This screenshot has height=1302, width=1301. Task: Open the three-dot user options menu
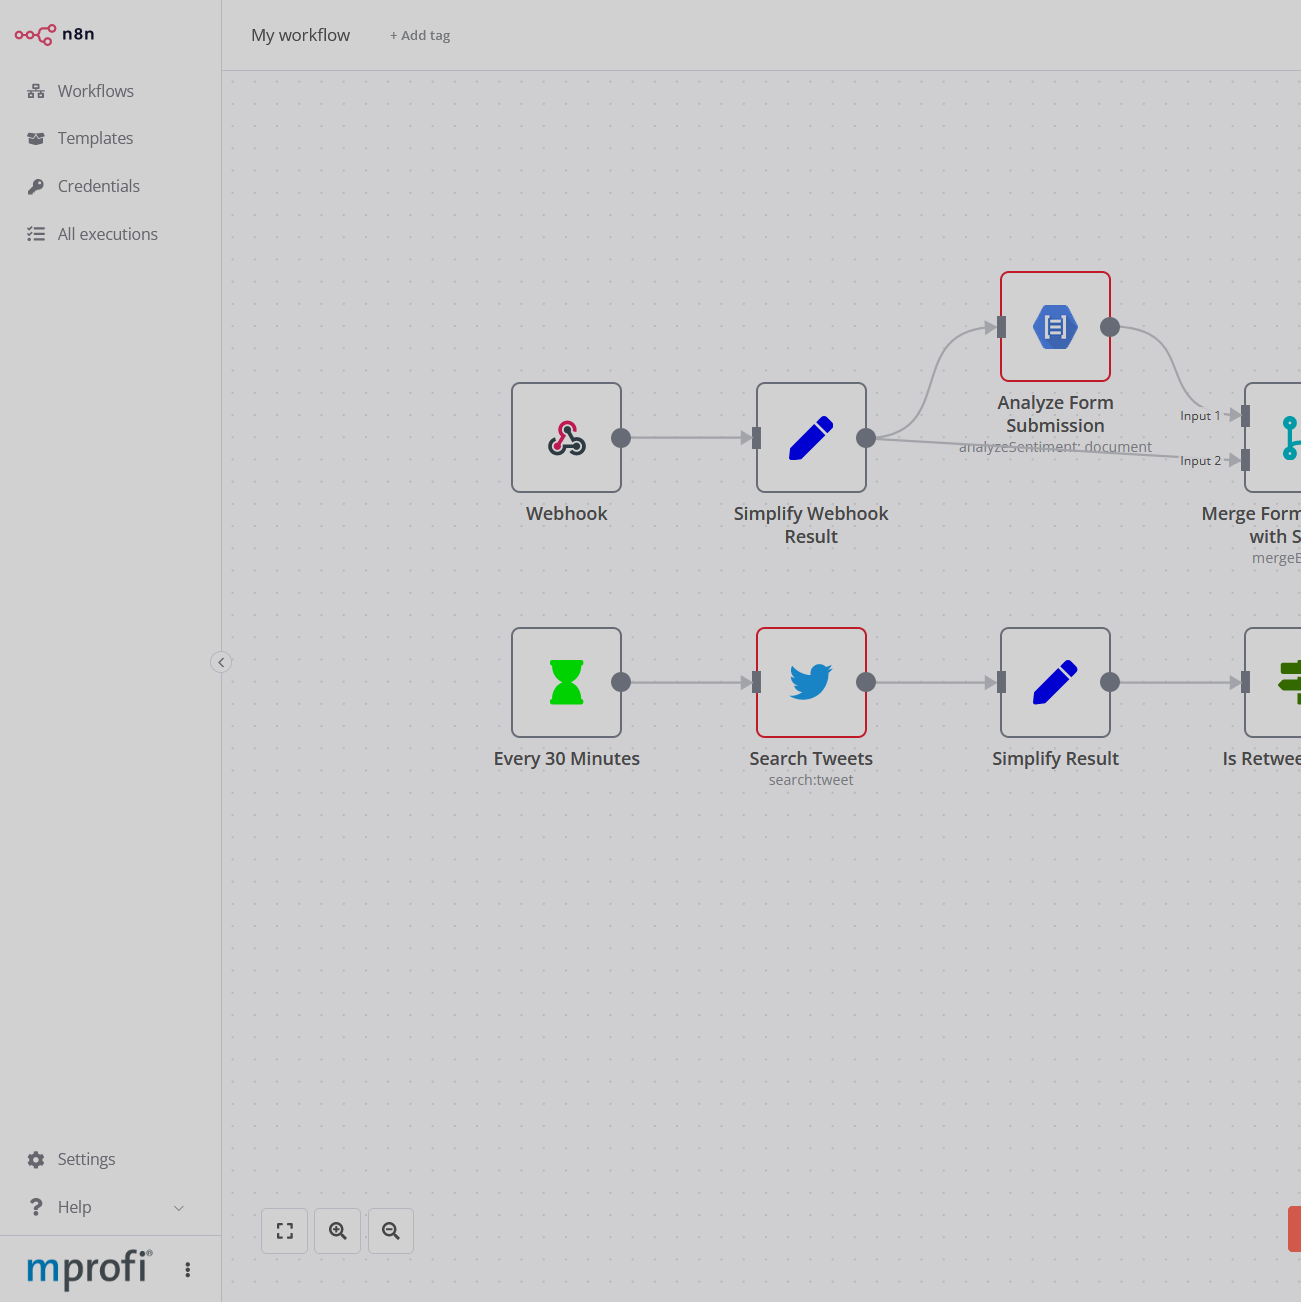click(x=187, y=1270)
